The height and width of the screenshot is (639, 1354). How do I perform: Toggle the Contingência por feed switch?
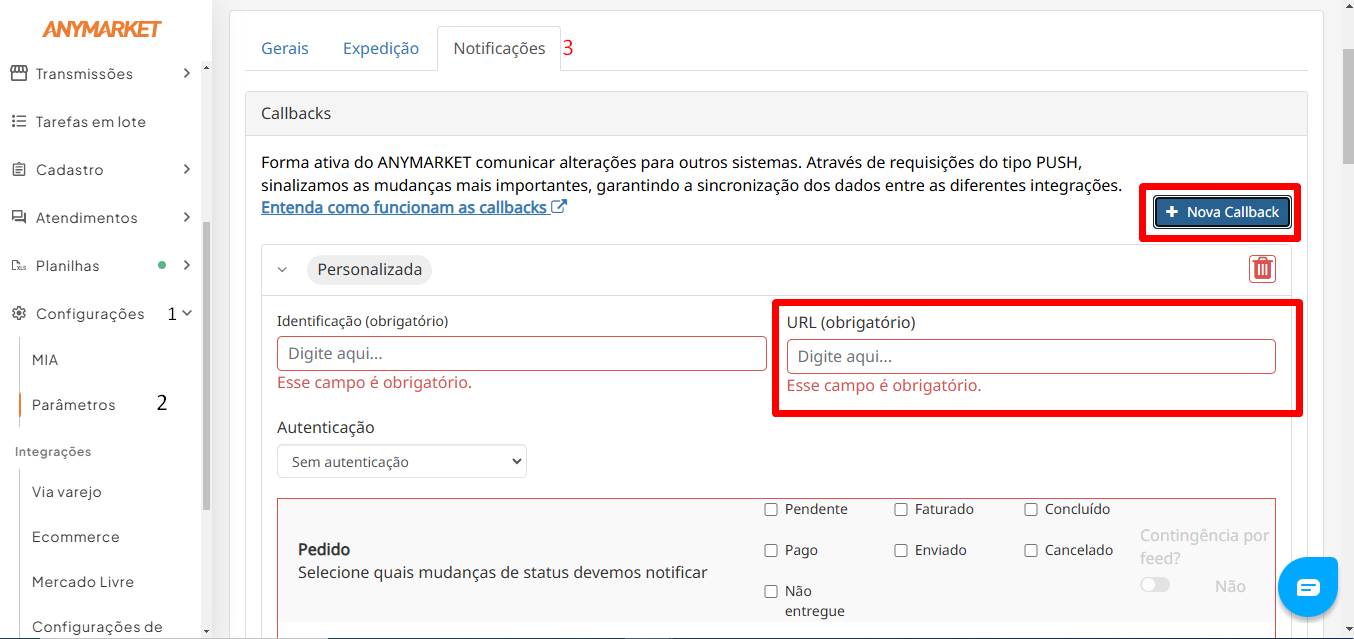tap(1155, 585)
